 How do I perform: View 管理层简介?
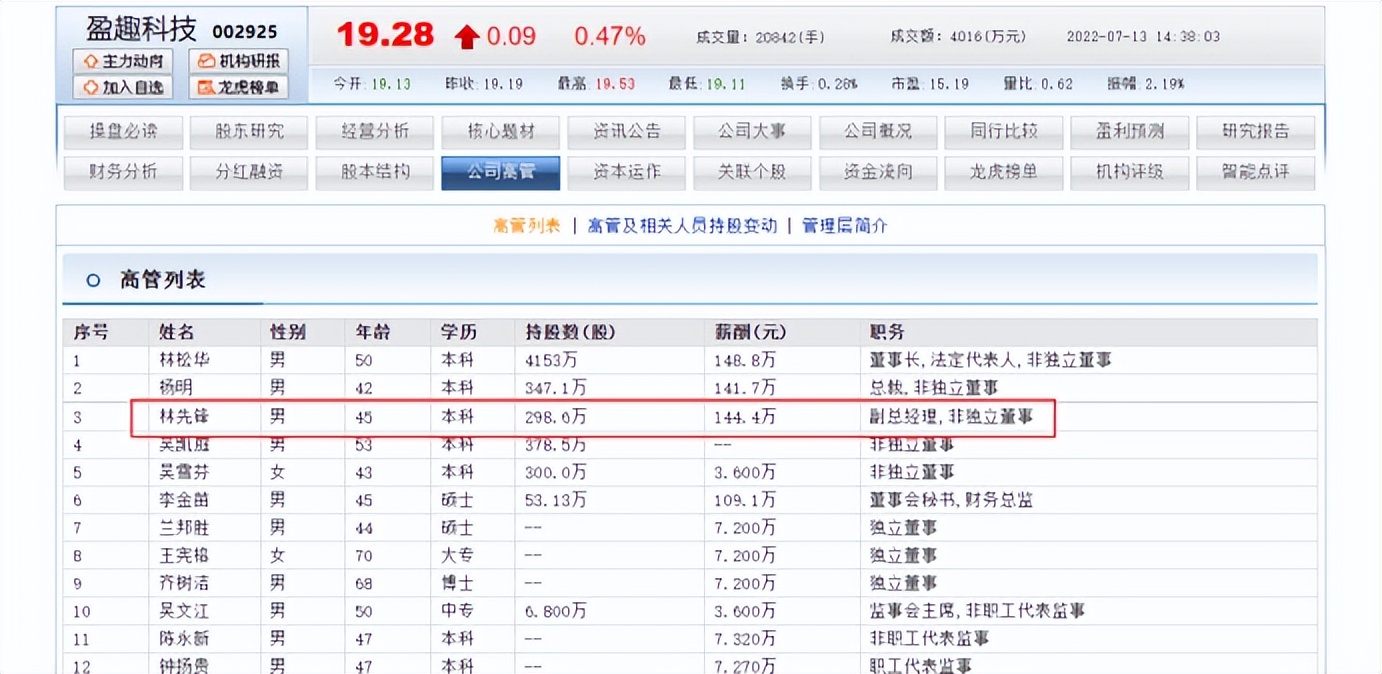coord(843,226)
